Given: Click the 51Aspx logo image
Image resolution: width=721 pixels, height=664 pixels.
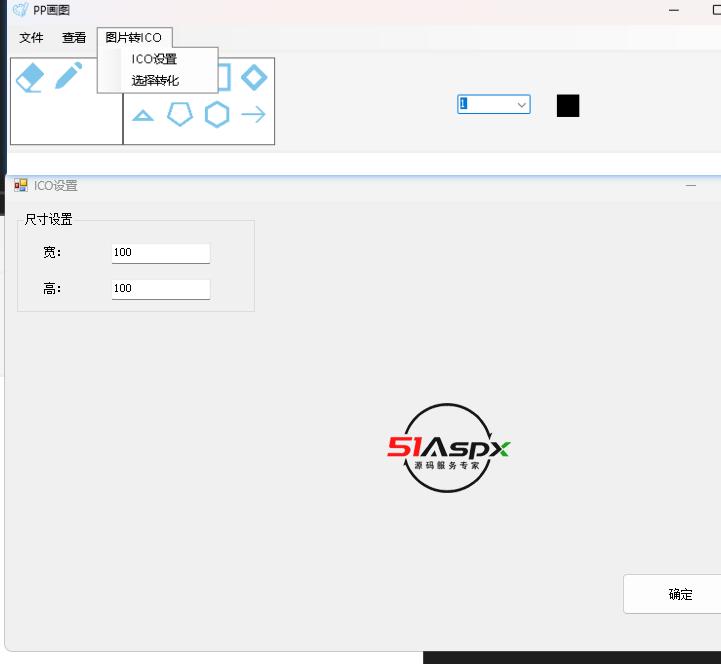Looking at the screenshot, I should (448, 448).
